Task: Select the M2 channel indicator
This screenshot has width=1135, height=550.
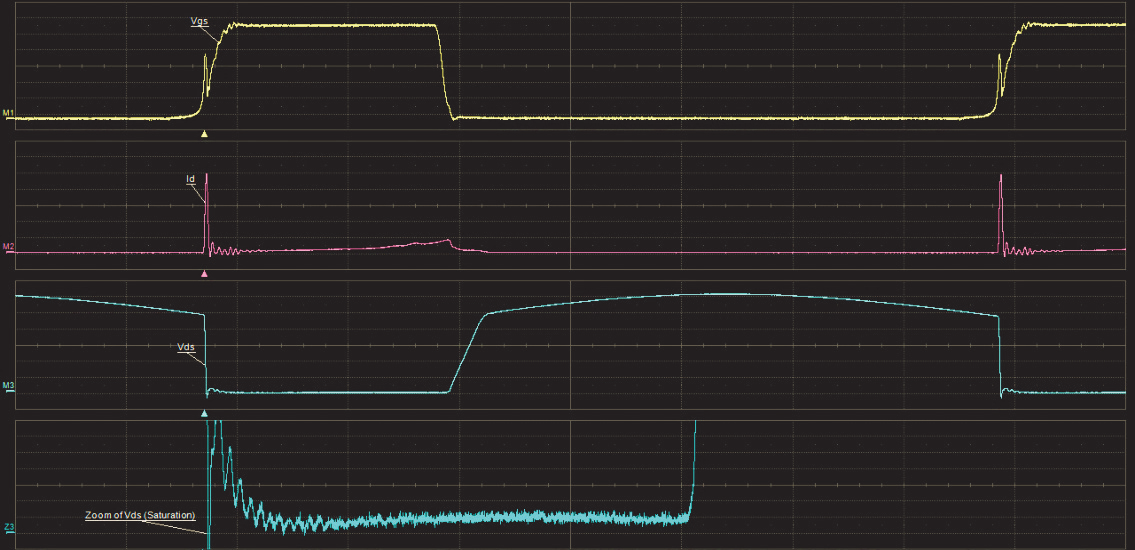Action: (8, 246)
